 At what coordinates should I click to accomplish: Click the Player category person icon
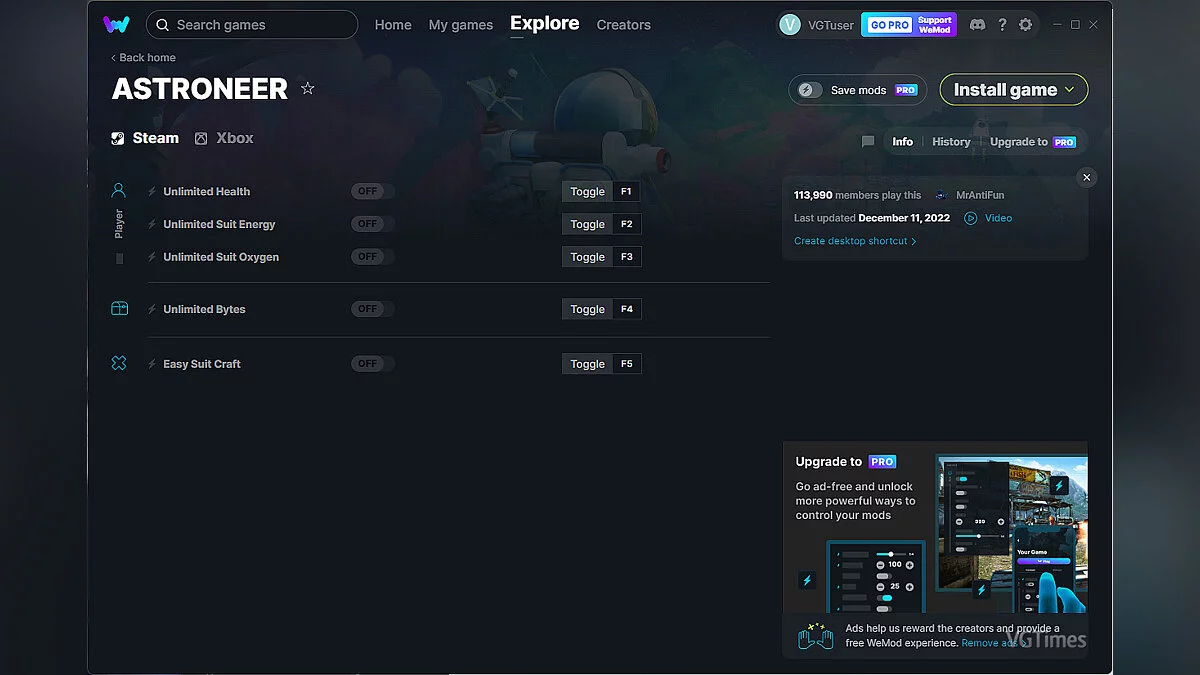coord(119,190)
